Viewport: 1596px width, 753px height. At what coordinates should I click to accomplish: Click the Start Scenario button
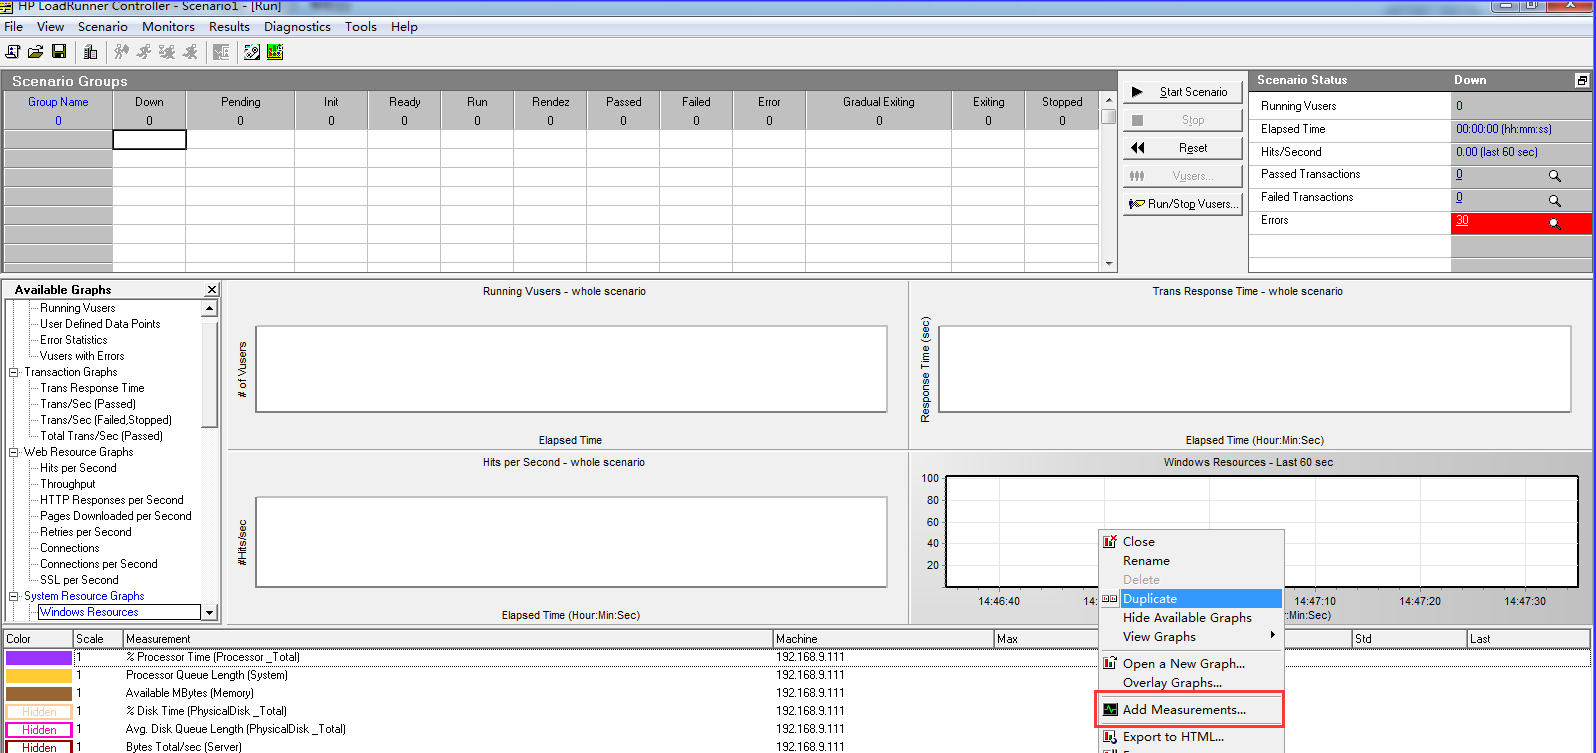[1182, 92]
